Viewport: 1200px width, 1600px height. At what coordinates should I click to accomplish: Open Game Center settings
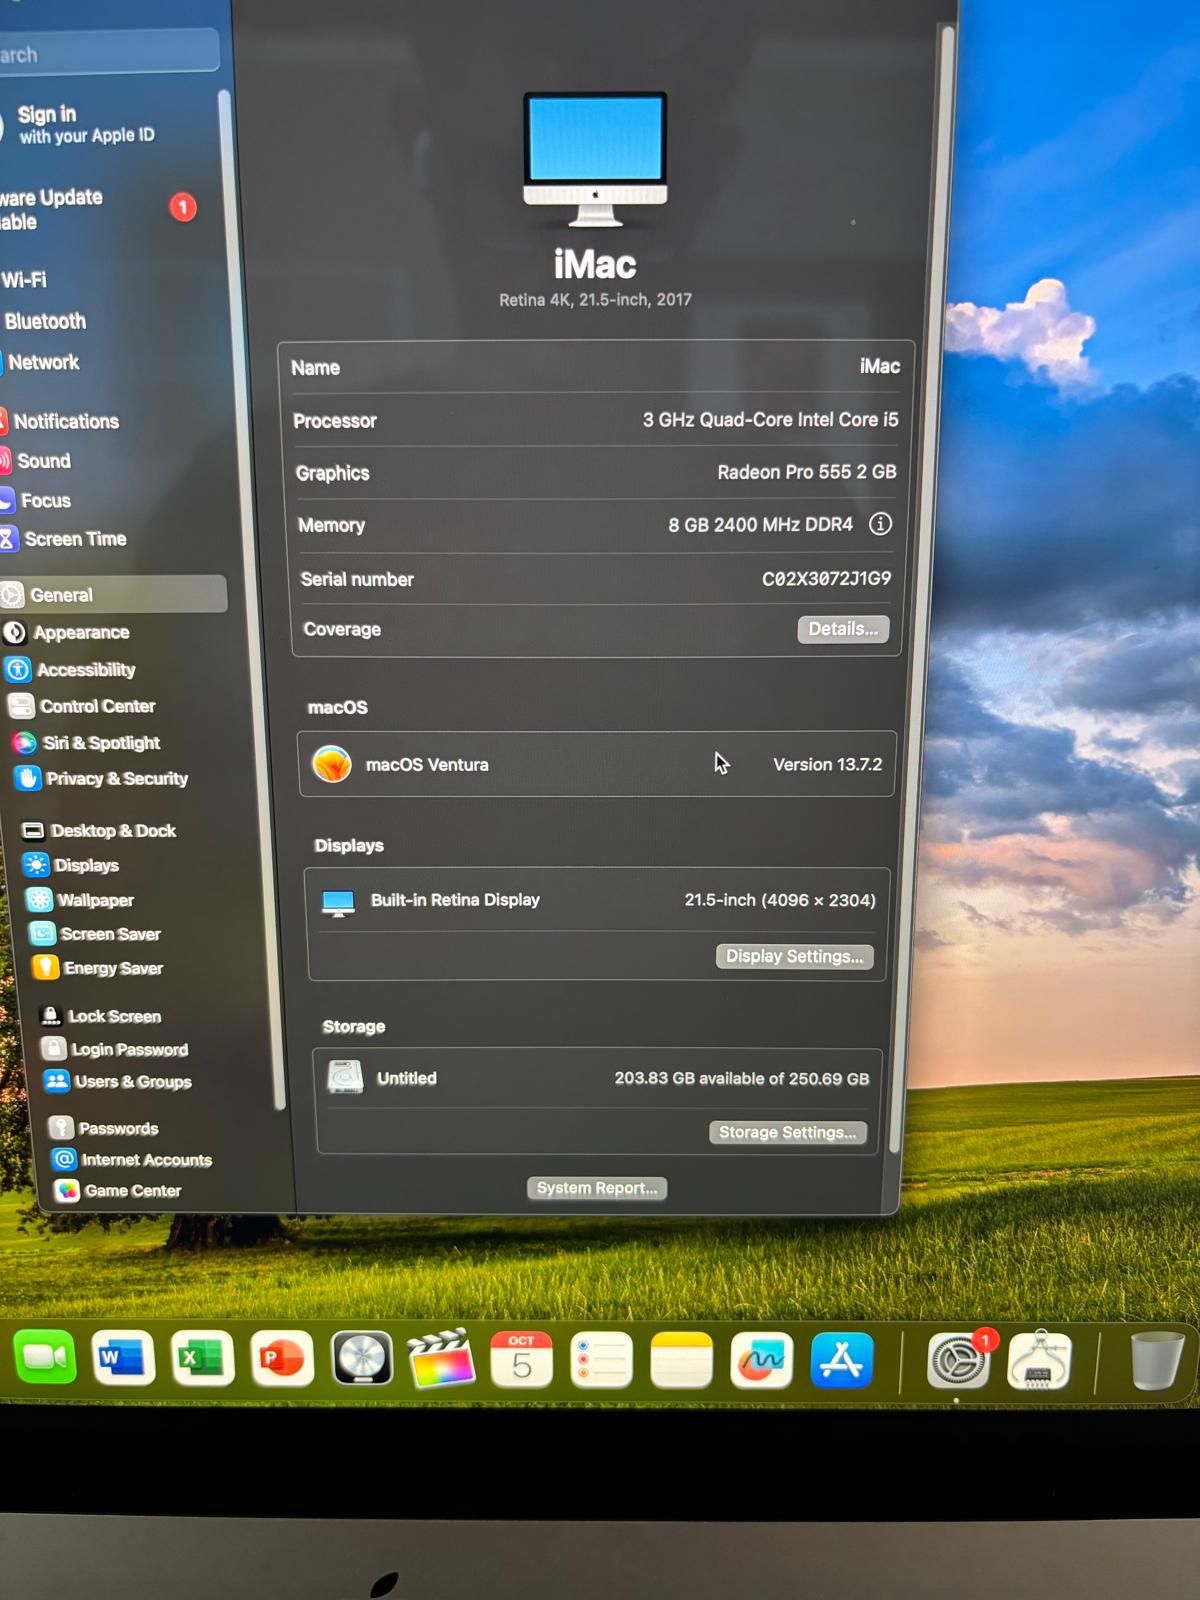click(x=119, y=1190)
